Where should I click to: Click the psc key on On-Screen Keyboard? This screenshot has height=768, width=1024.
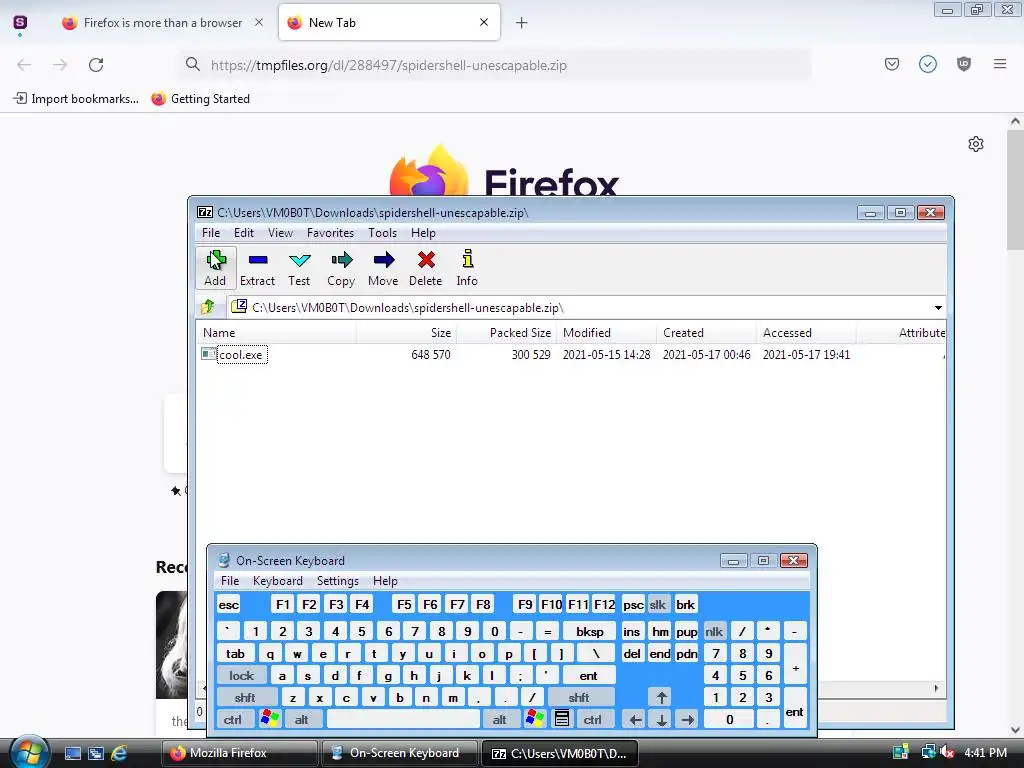(x=633, y=605)
